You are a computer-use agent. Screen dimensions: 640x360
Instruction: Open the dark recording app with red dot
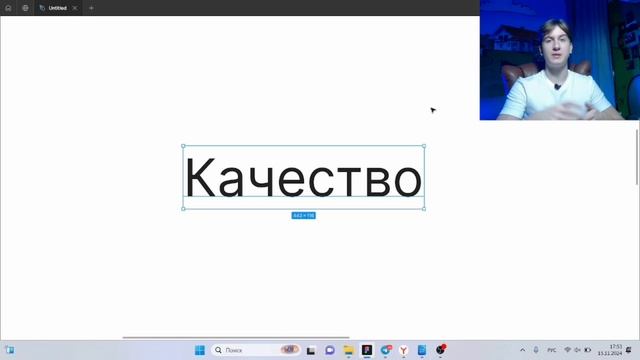(440, 350)
